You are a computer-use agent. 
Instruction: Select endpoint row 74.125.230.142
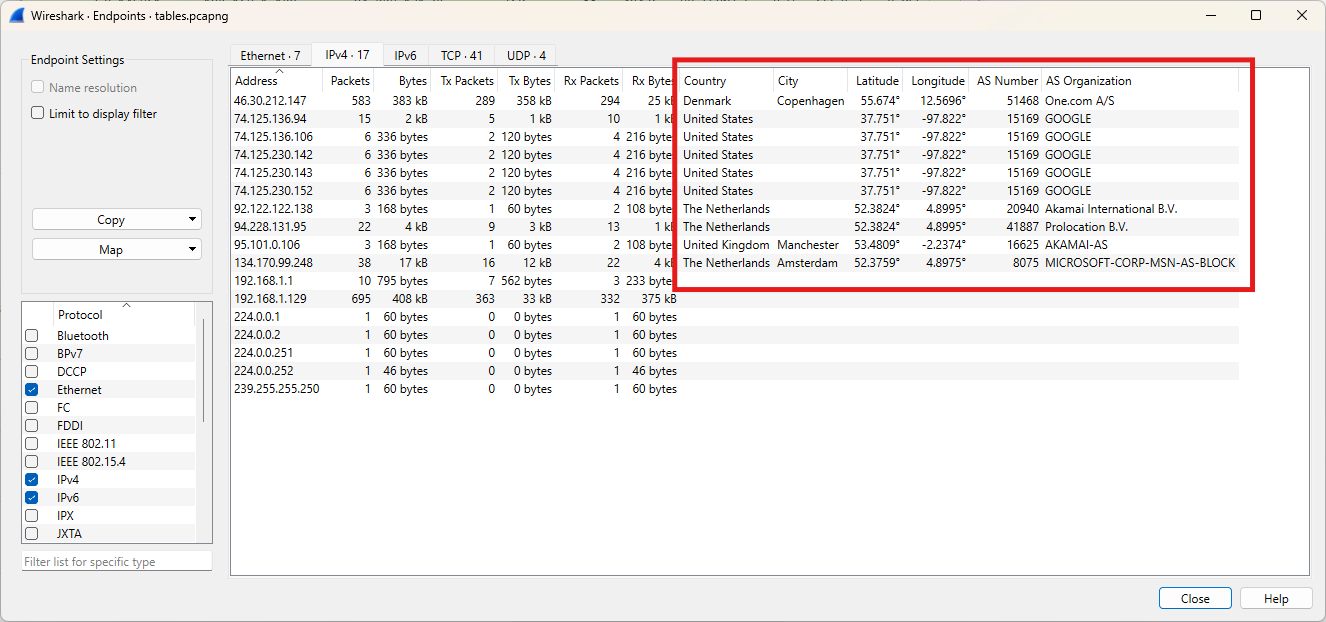click(x=735, y=155)
